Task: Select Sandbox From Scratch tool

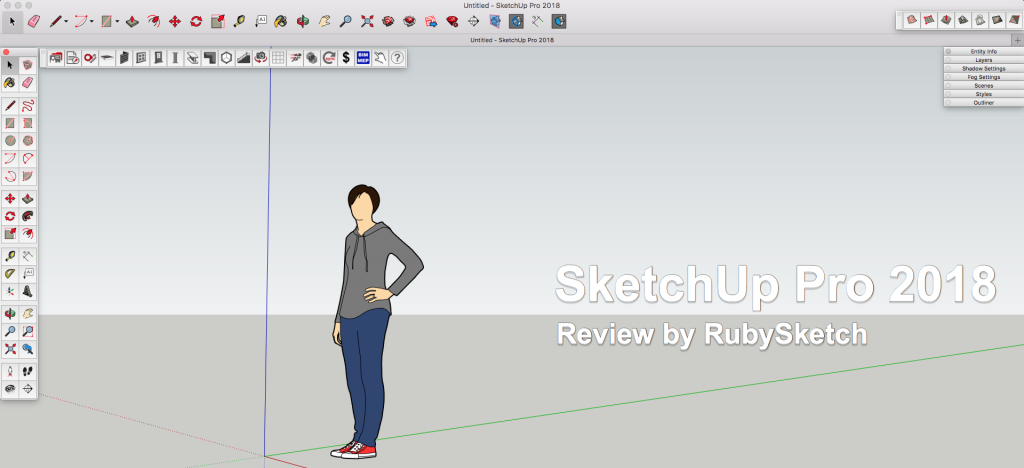Action: (x=929, y=20)
